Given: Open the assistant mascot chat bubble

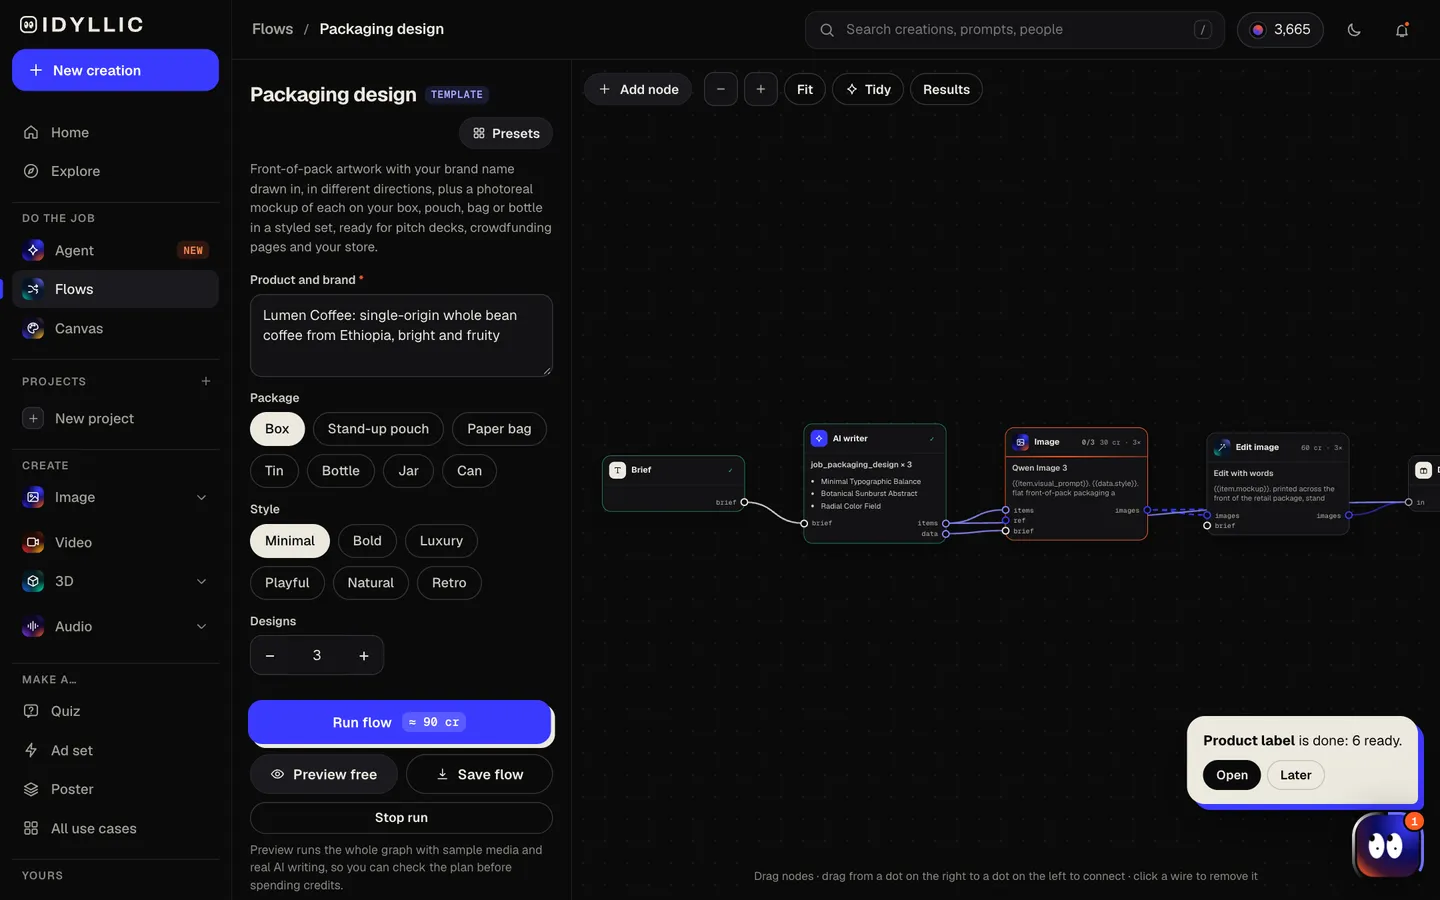Looking at the screenshot, I should click(x=1386, y=846).
